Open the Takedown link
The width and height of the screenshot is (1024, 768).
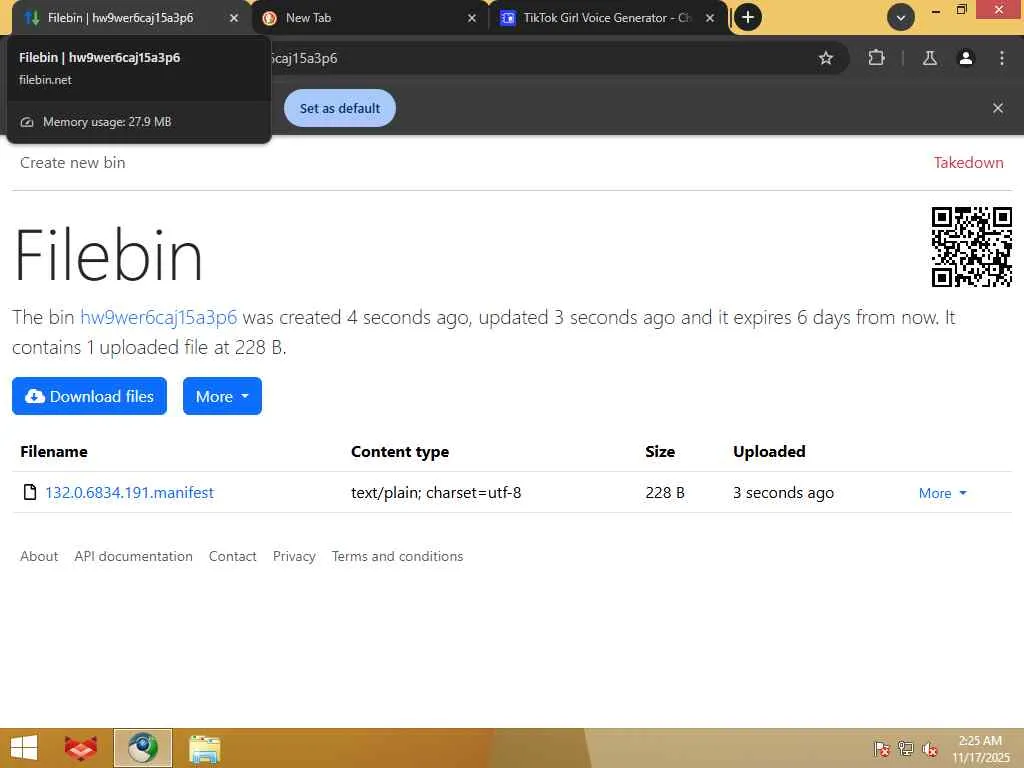tap(968, 163)
